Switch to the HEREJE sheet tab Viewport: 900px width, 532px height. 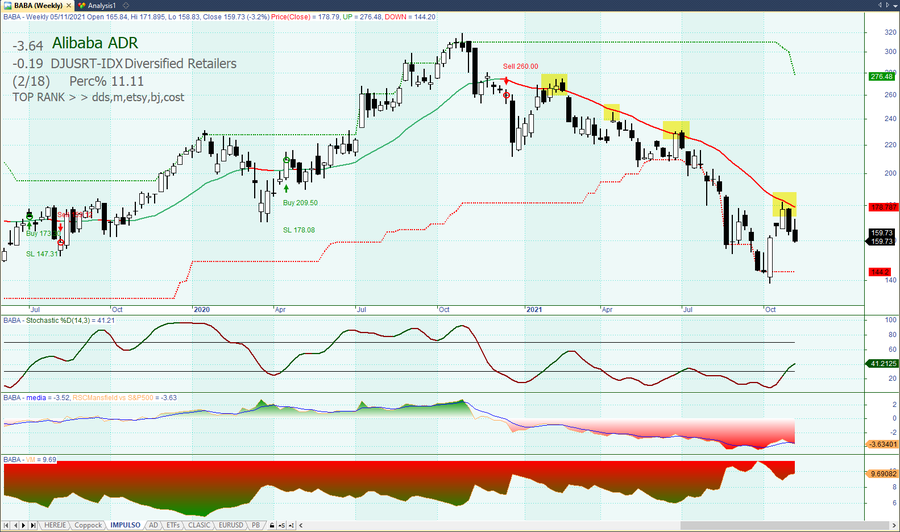(55, 525)
